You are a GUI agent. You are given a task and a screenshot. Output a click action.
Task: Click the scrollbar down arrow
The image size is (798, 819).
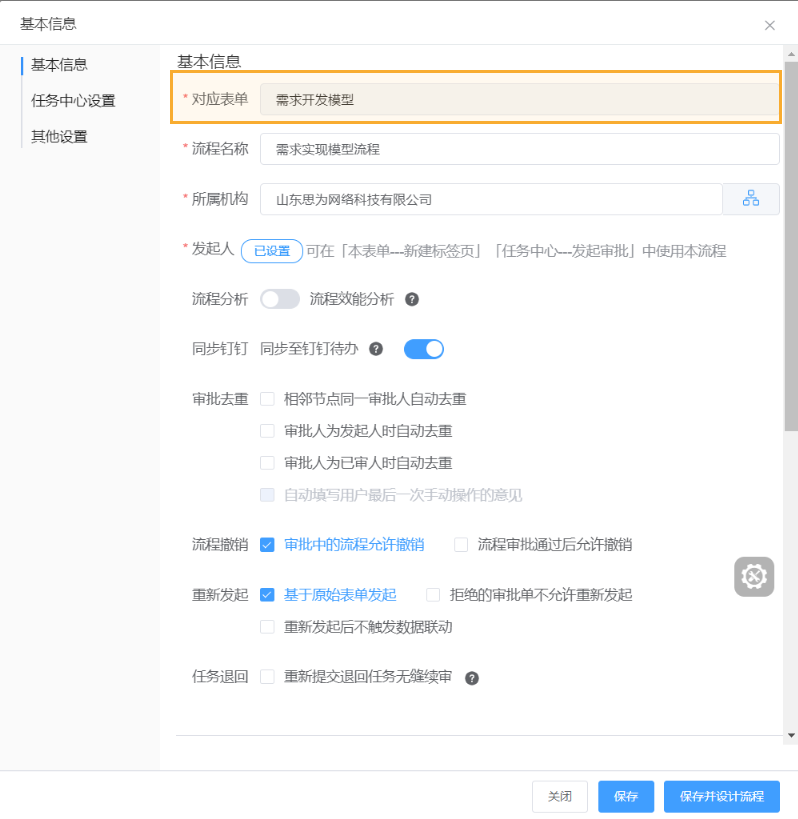coord(791,735)
